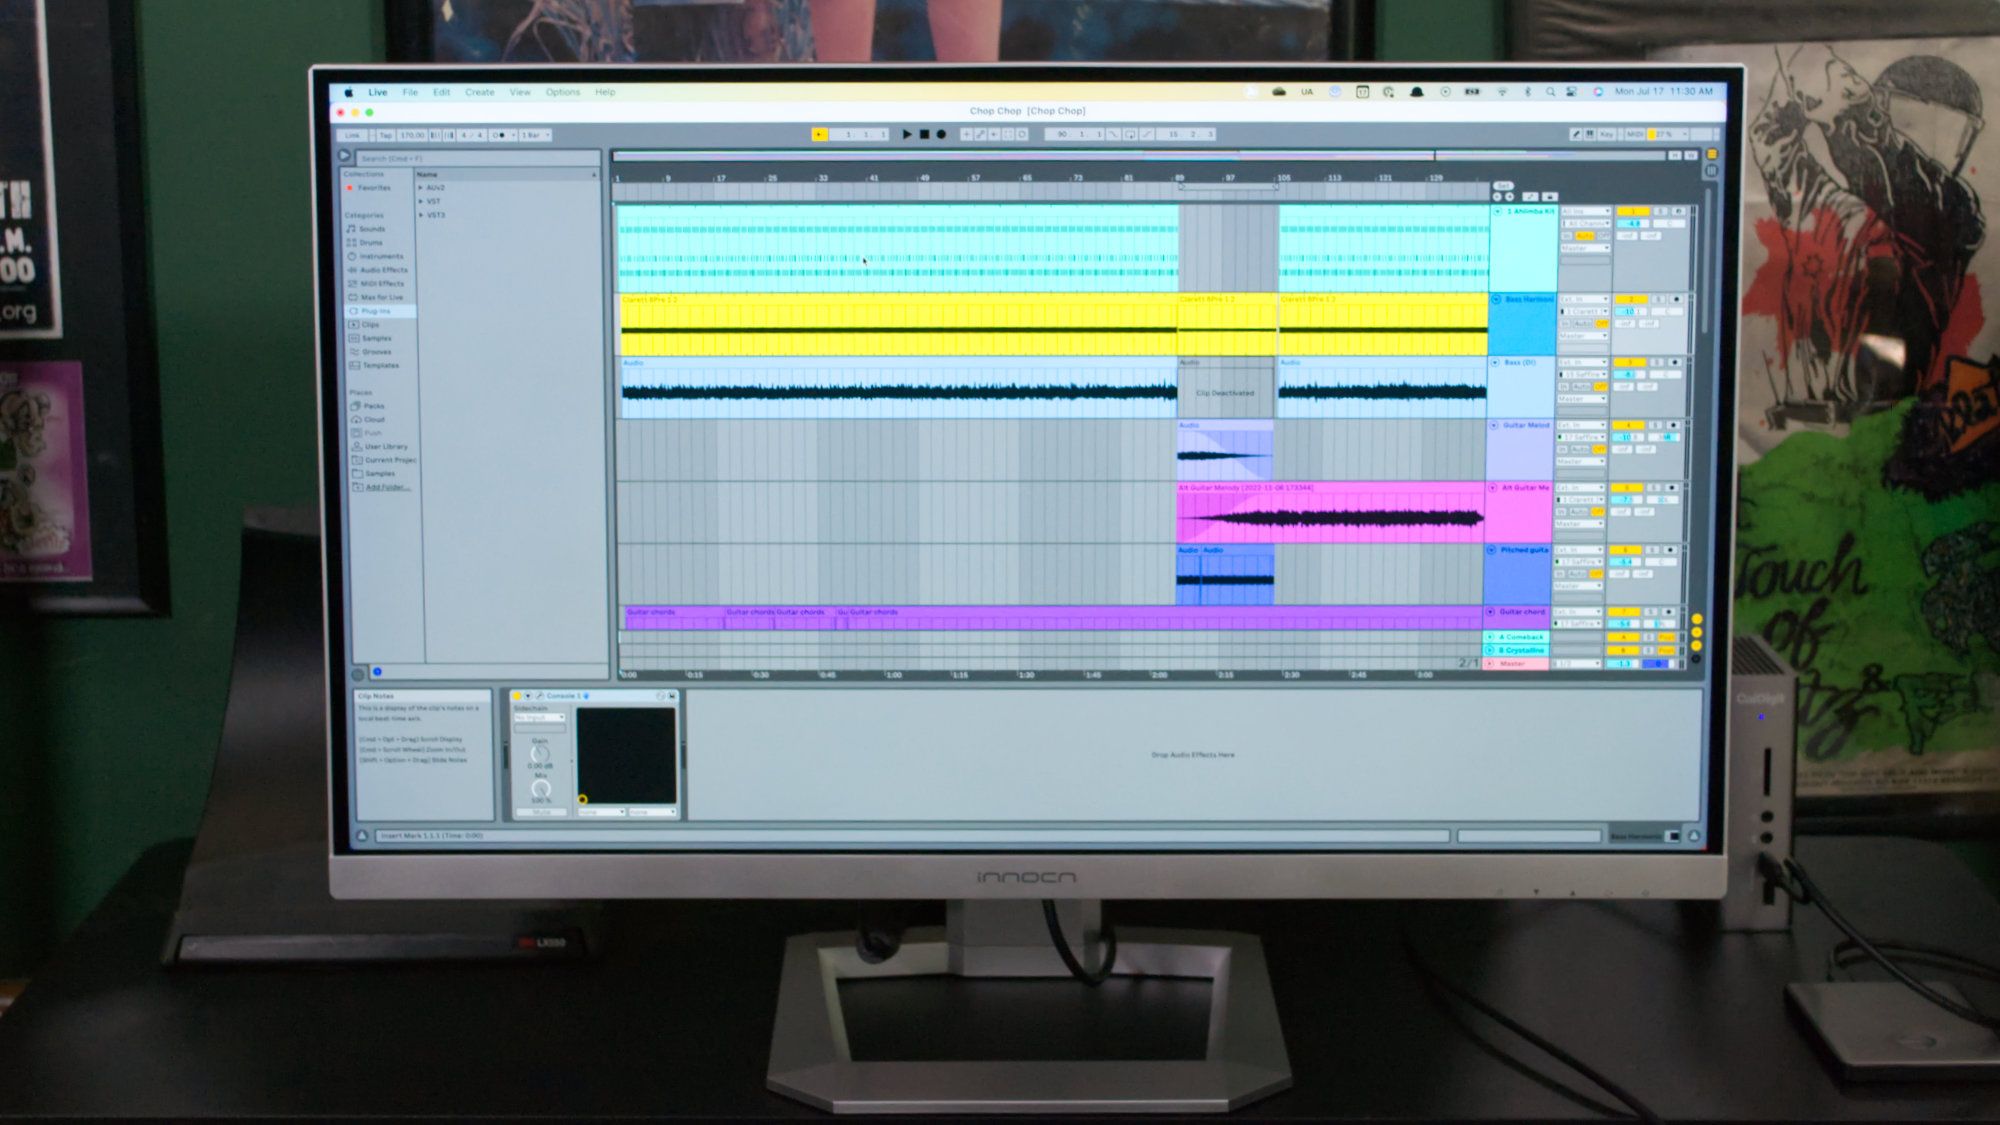Solo the Bass (DI) track
The image size is (2000, 1125).
1656,362
